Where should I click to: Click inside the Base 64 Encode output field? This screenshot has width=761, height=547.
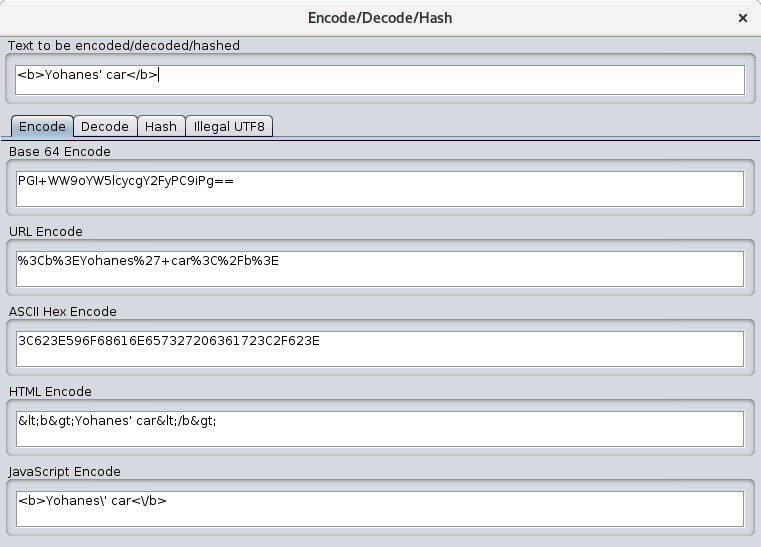(380, 188)
